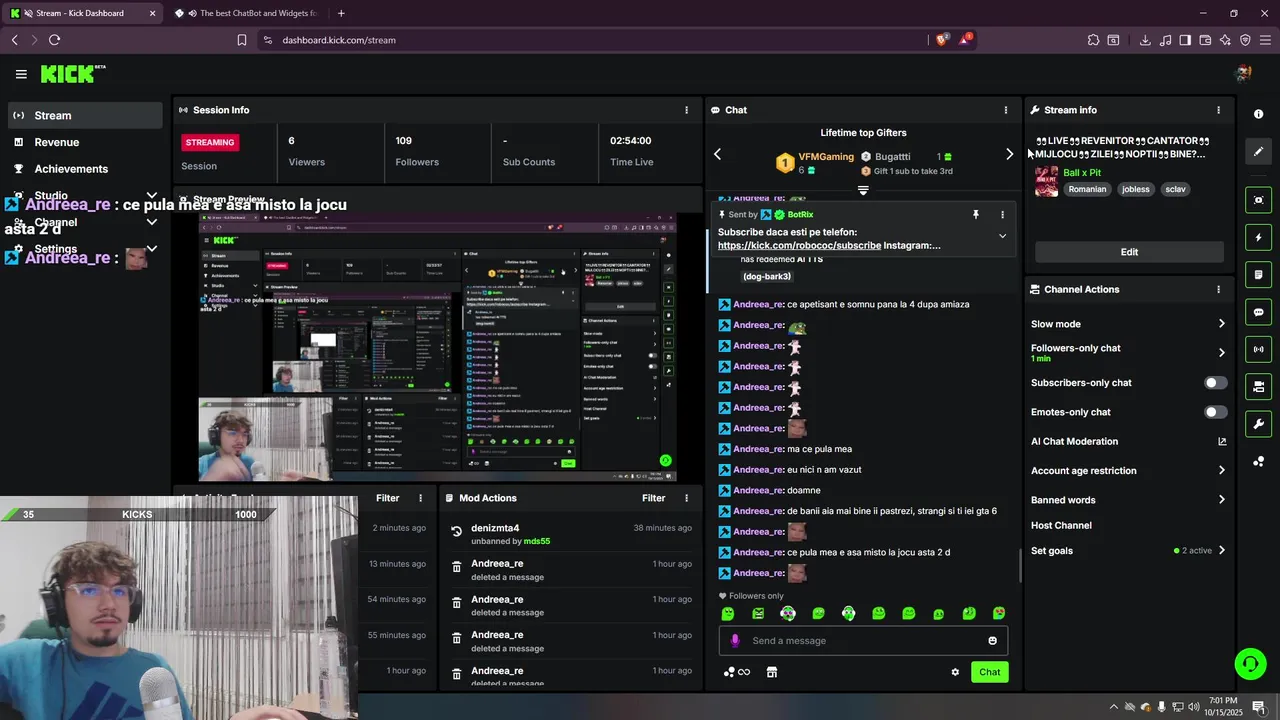Show previous top gifter with left arrow
This screenshot has height=720, width=1280.
pos(717,154)
